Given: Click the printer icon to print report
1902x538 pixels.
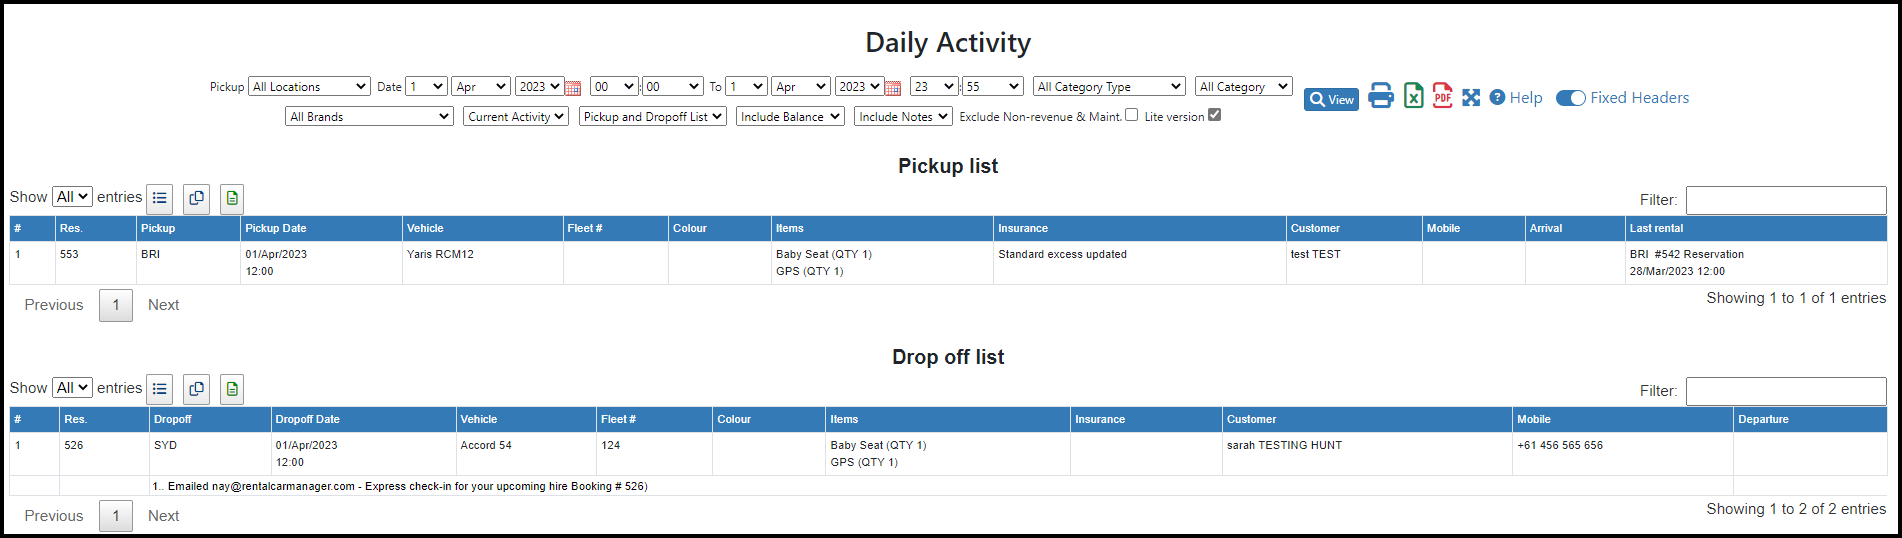Looking at the screenshot, I should point(1381,96).
